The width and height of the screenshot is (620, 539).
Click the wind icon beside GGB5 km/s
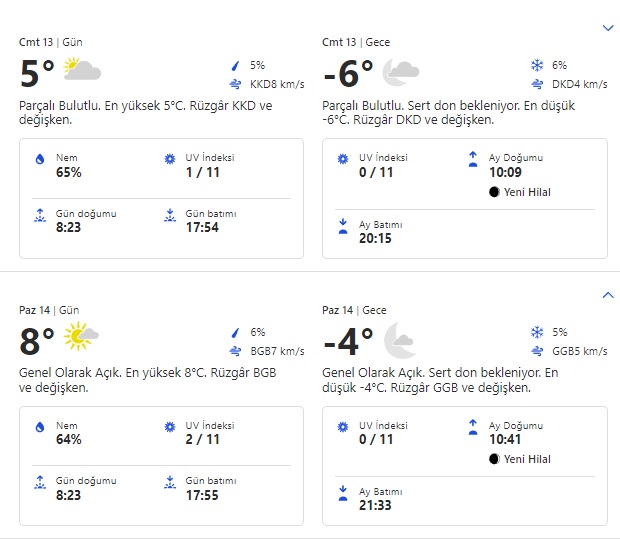tap(537, 351)
